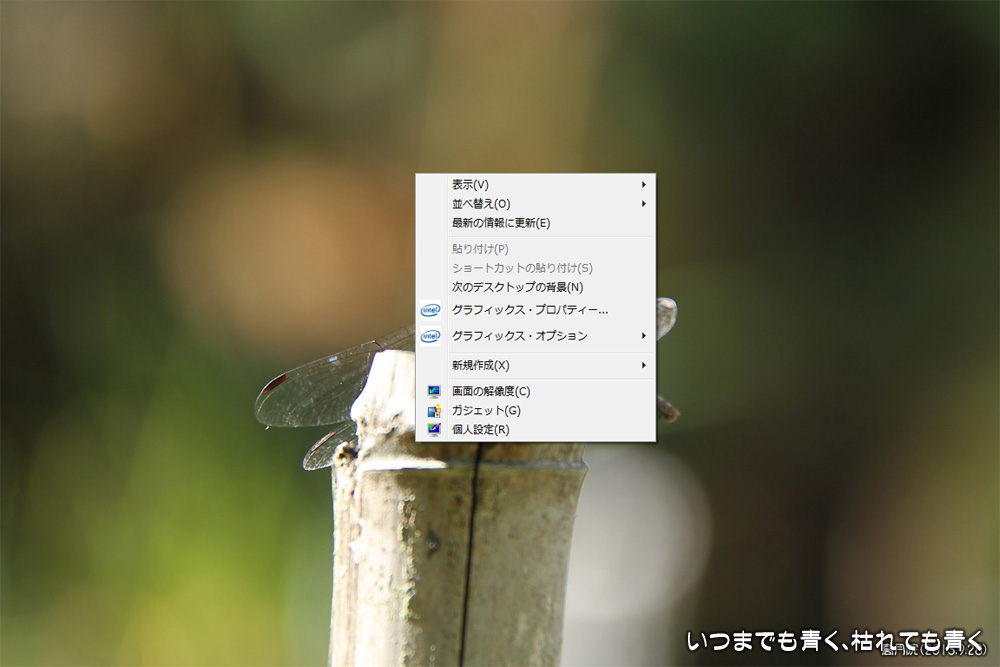Click the いつまでも青く、枯れても青く watermark text

click(836, 640)
